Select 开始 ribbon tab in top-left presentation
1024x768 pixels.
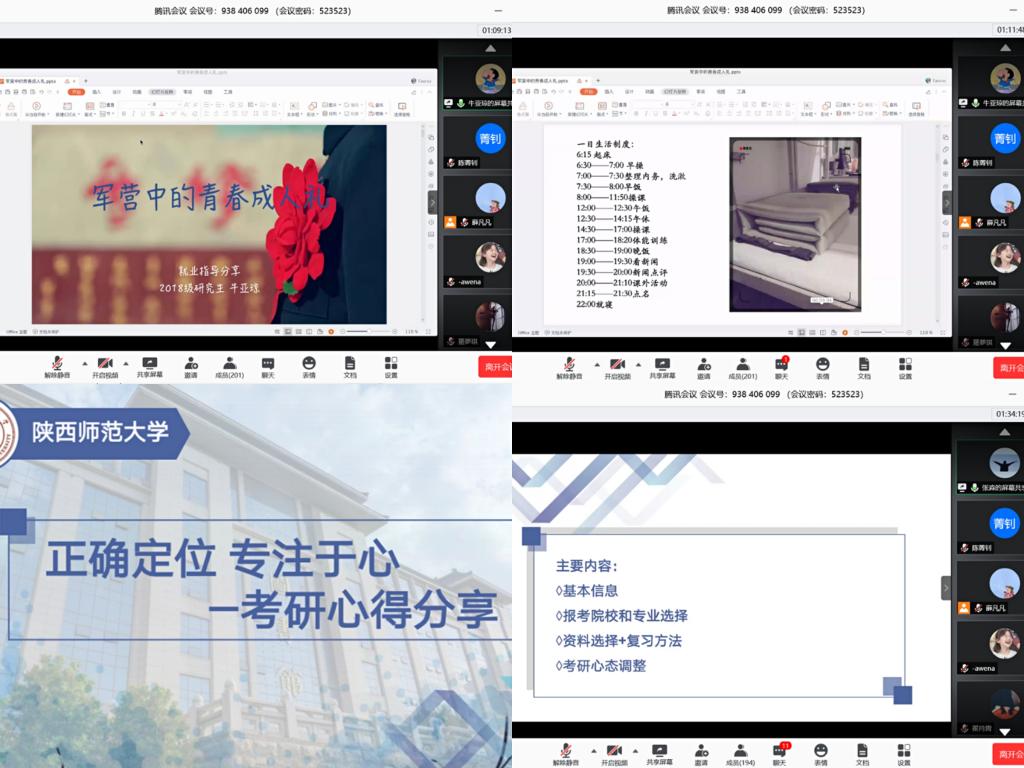[x=75, y=91]
